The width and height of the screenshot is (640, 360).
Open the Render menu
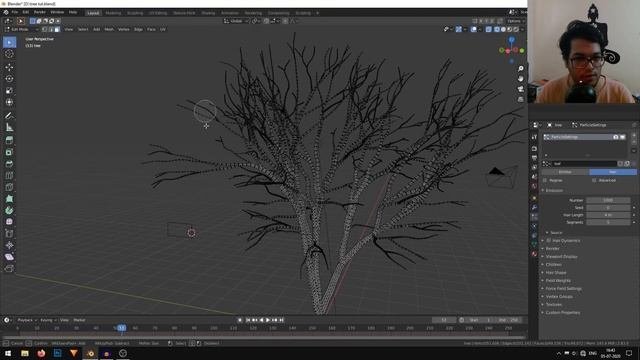click(x=40, y=13)
